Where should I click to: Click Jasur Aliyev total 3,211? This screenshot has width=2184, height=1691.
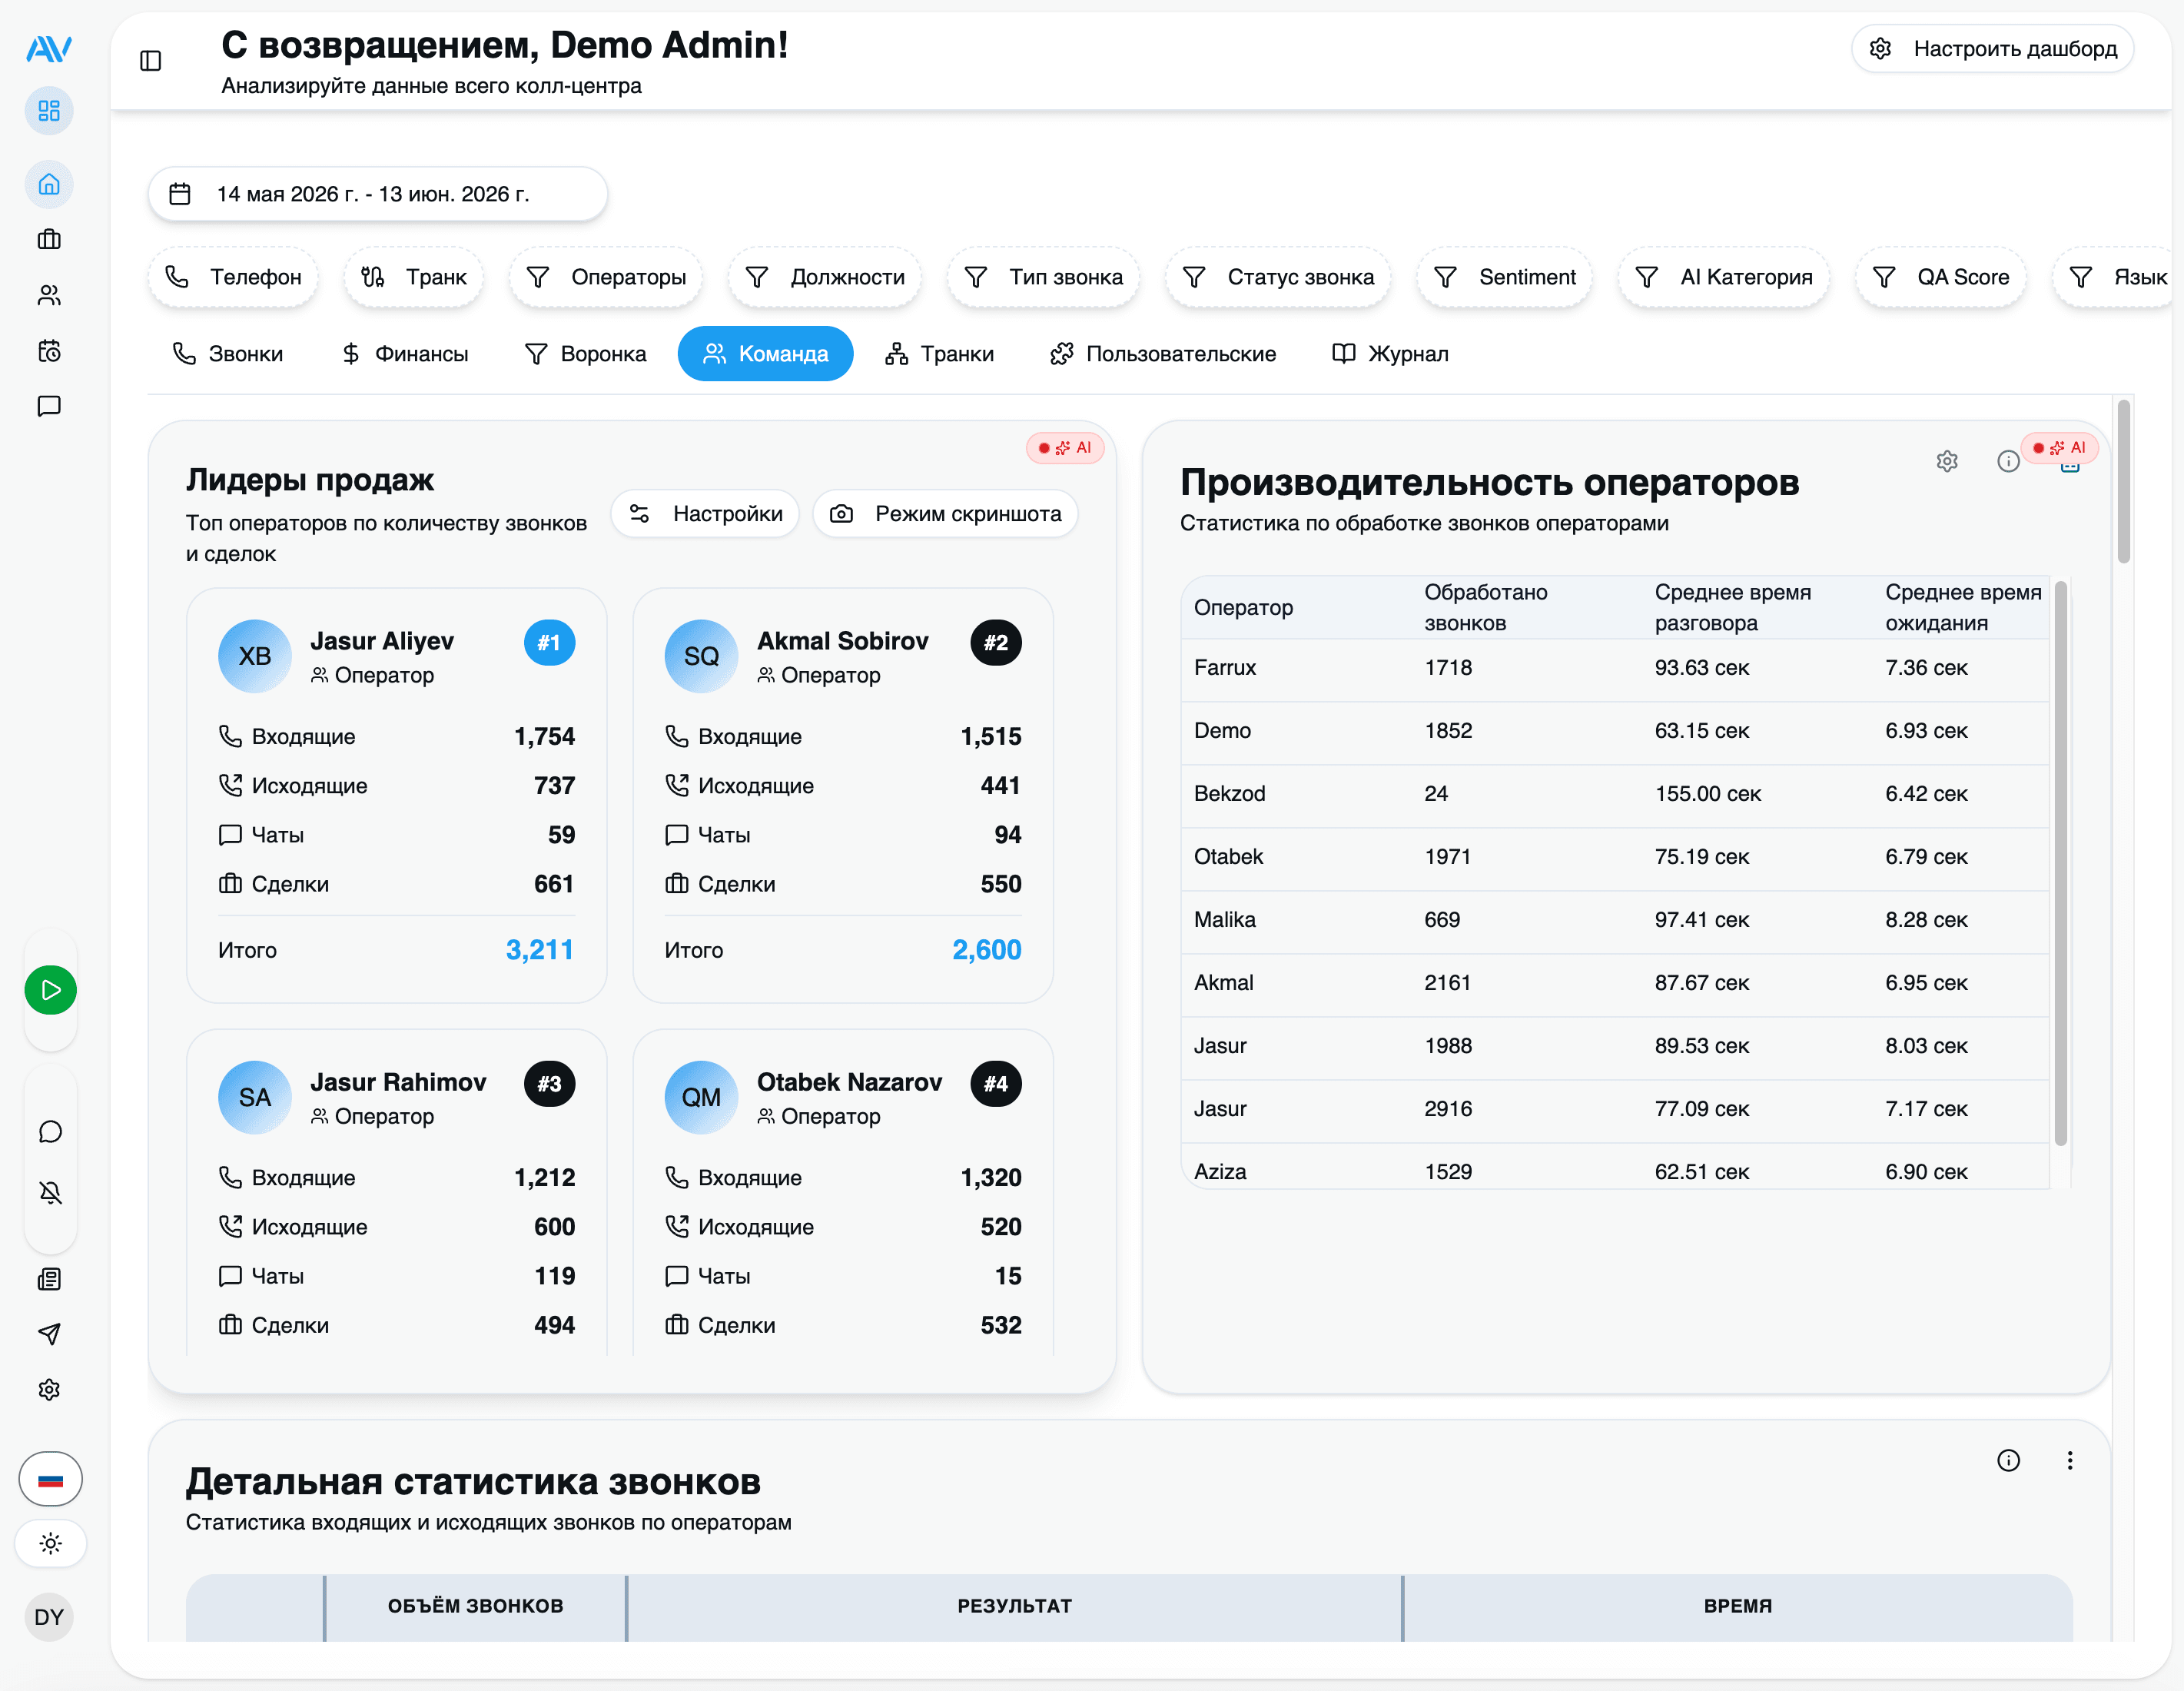[540, 950]
